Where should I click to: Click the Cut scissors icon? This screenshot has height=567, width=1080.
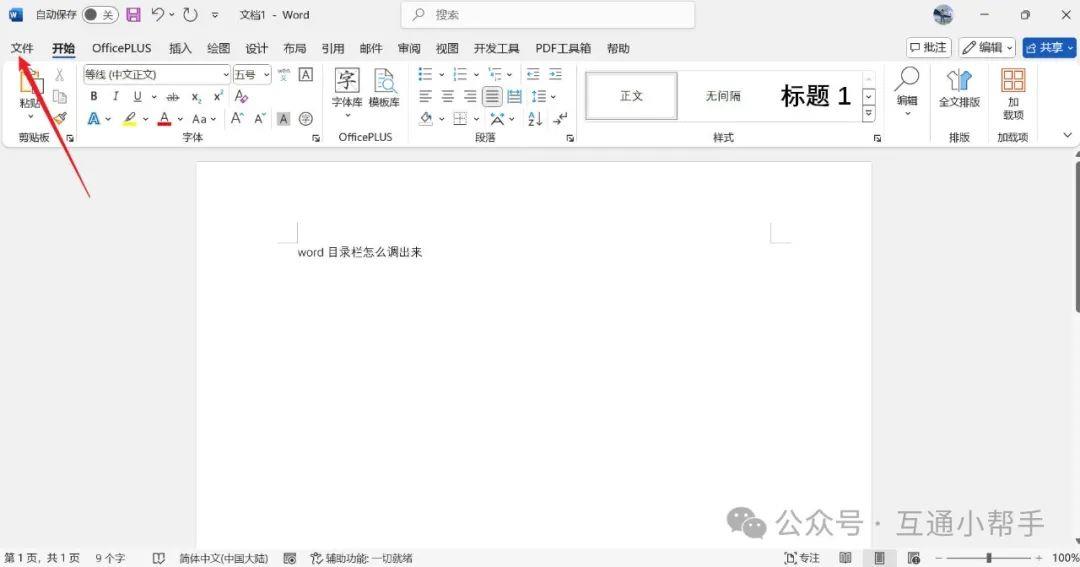pyautogui.click(x=59, y=75)
